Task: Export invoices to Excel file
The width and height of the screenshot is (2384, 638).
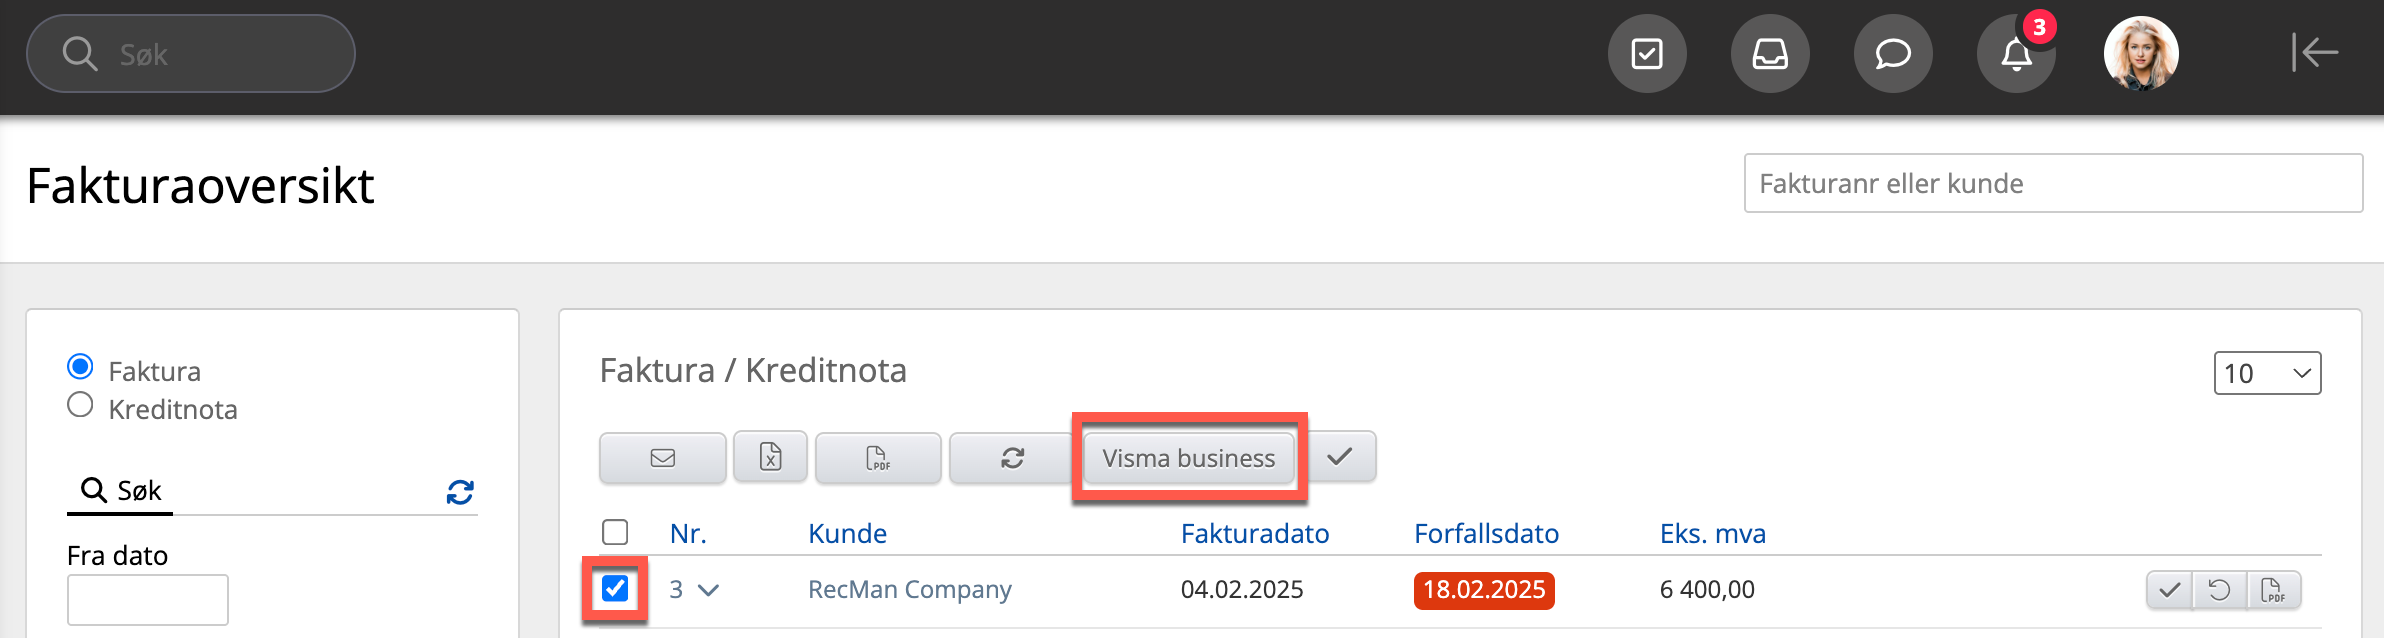Action: pyautogui.click(x=770, y=457)
